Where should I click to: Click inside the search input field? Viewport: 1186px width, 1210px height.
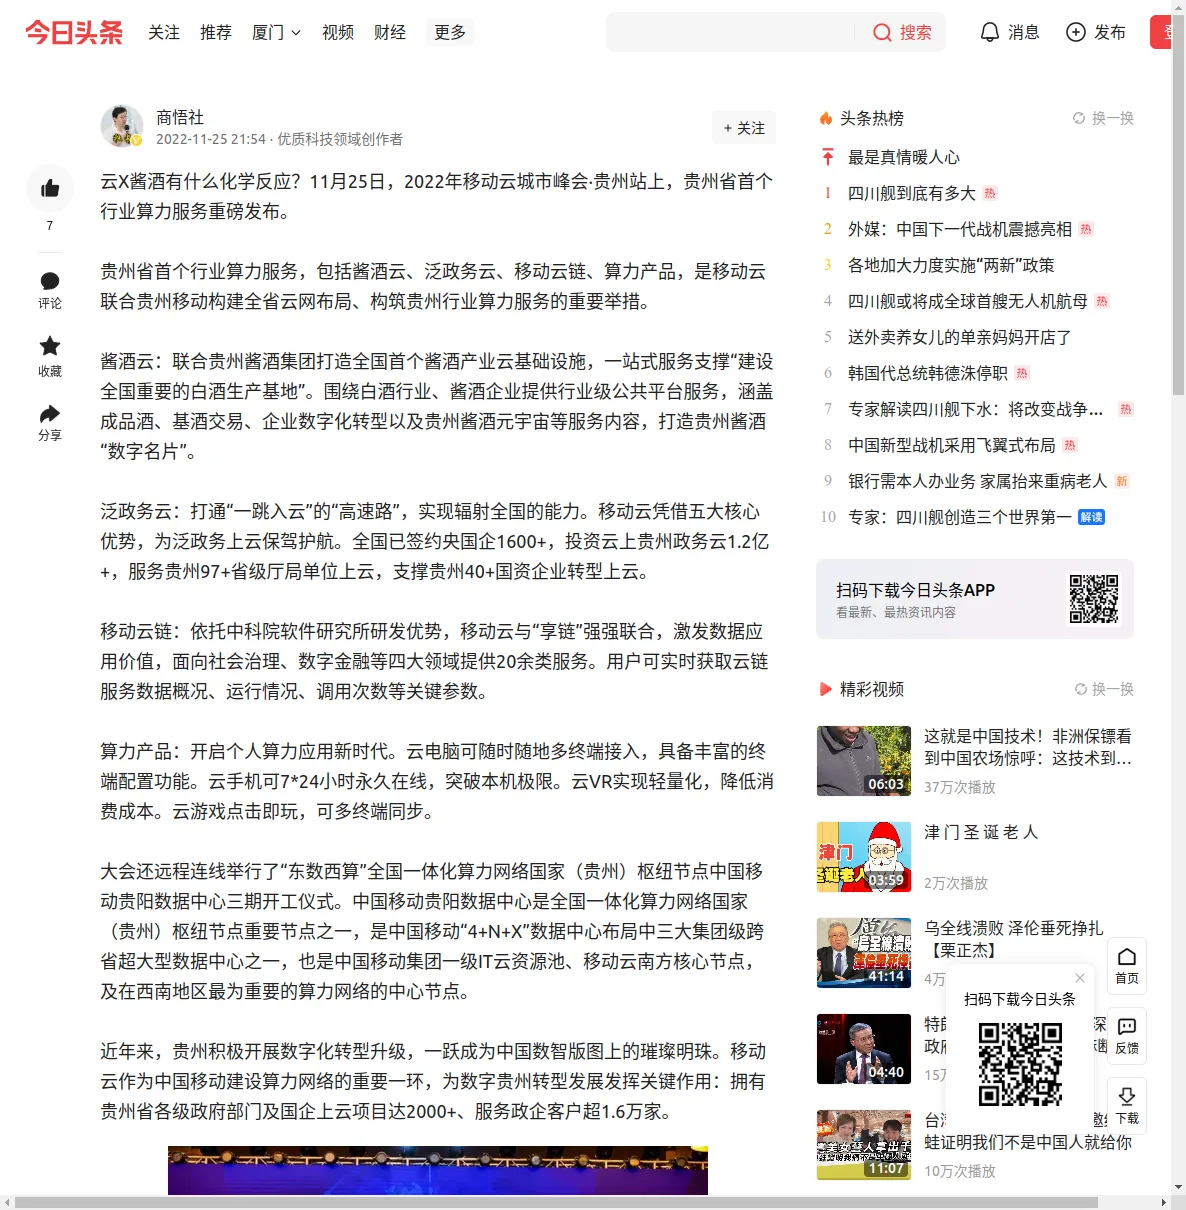[x=730, y=32]
